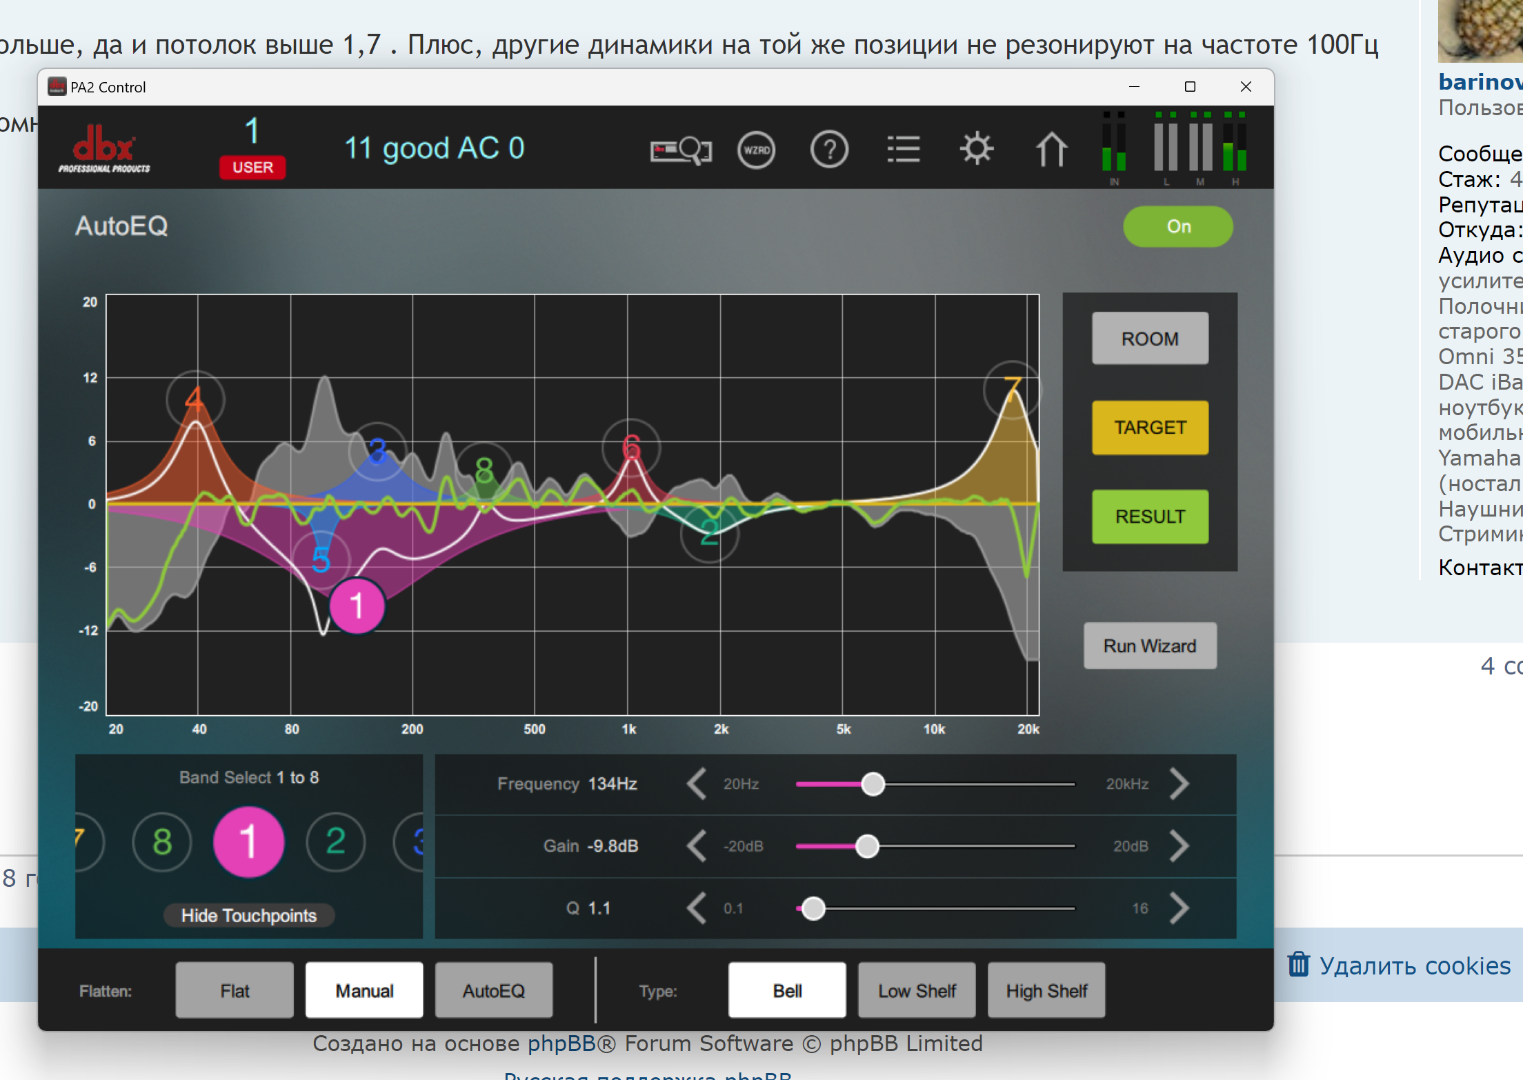Image resolution: width=1523 pixels, height=1080 pixels.
Task: Select band 8 circle in Band Select
Action: click(162, 842)
